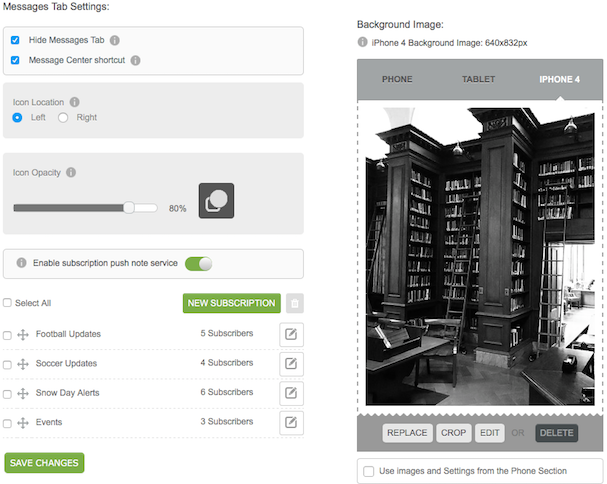The height and width of the screenshot is (484, 607).
Task: Click the message icon opacity preview
Action: pos(216,201)
